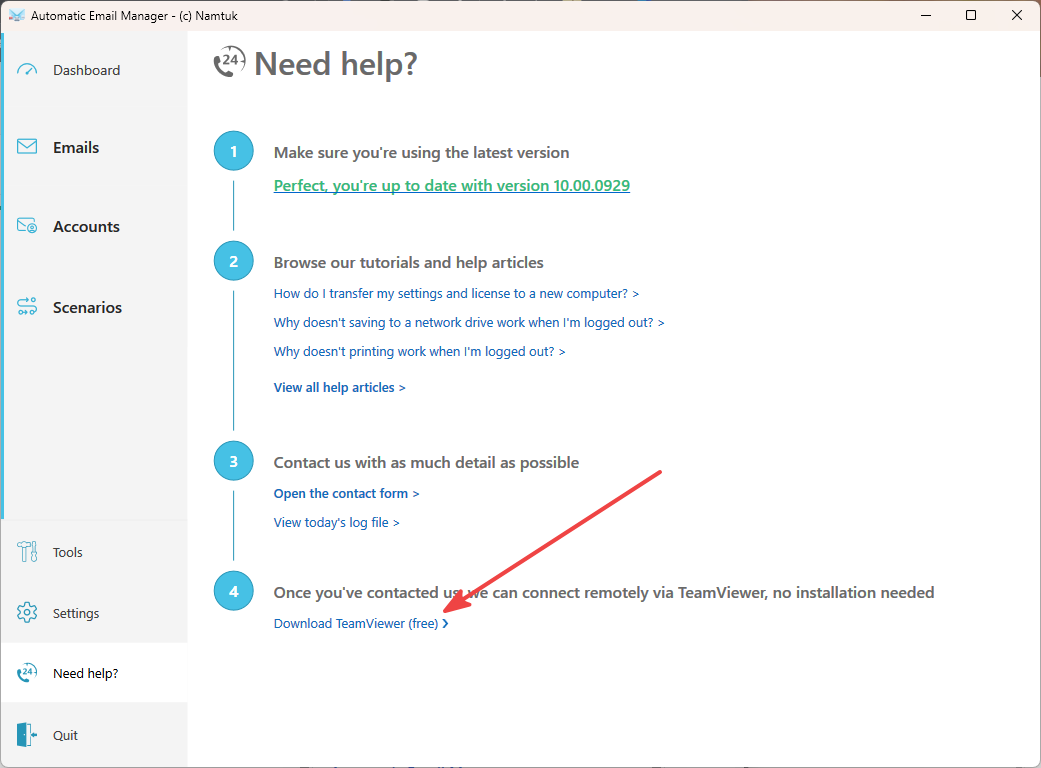Click the Dashboard gauge icon in sidebar
Screen dimensions: 1041x768
click(x=27, y=70)
